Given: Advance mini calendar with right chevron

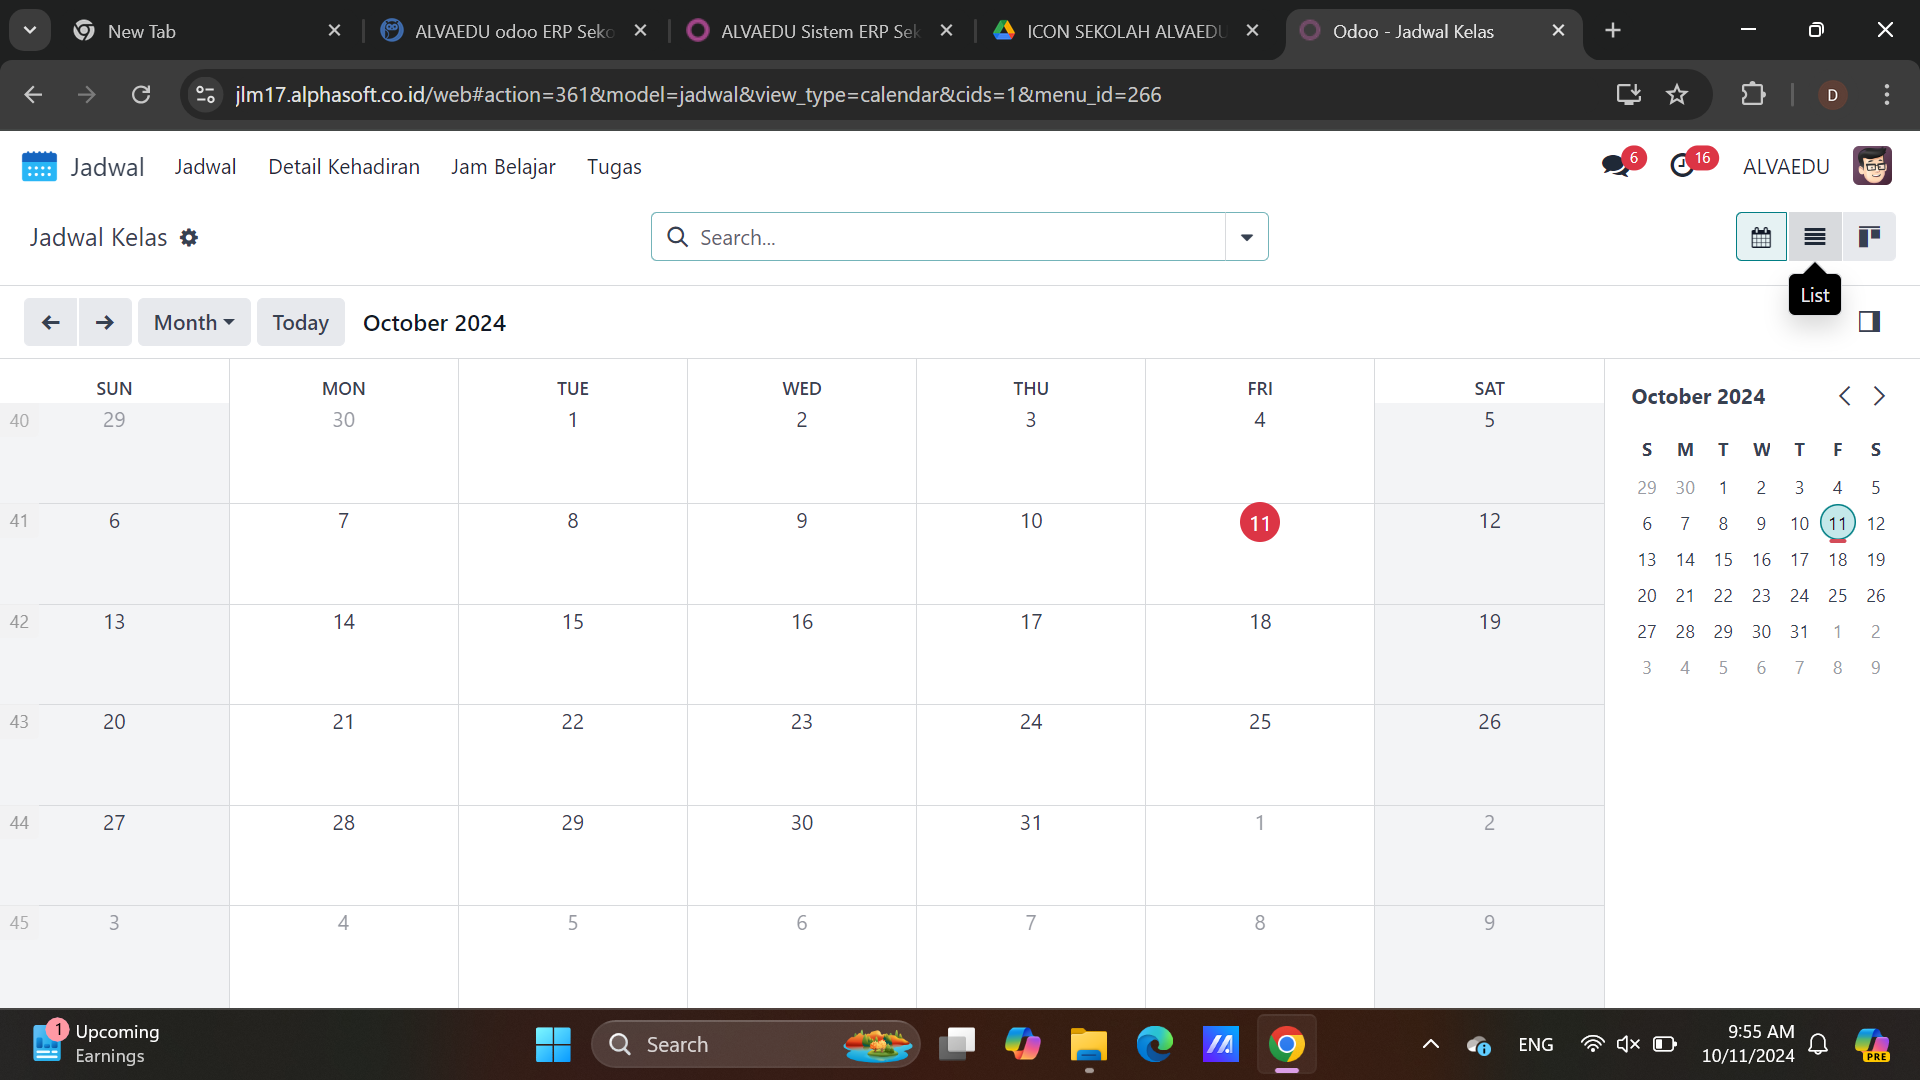Looking at the screenshot, I should pos(1879,396).
